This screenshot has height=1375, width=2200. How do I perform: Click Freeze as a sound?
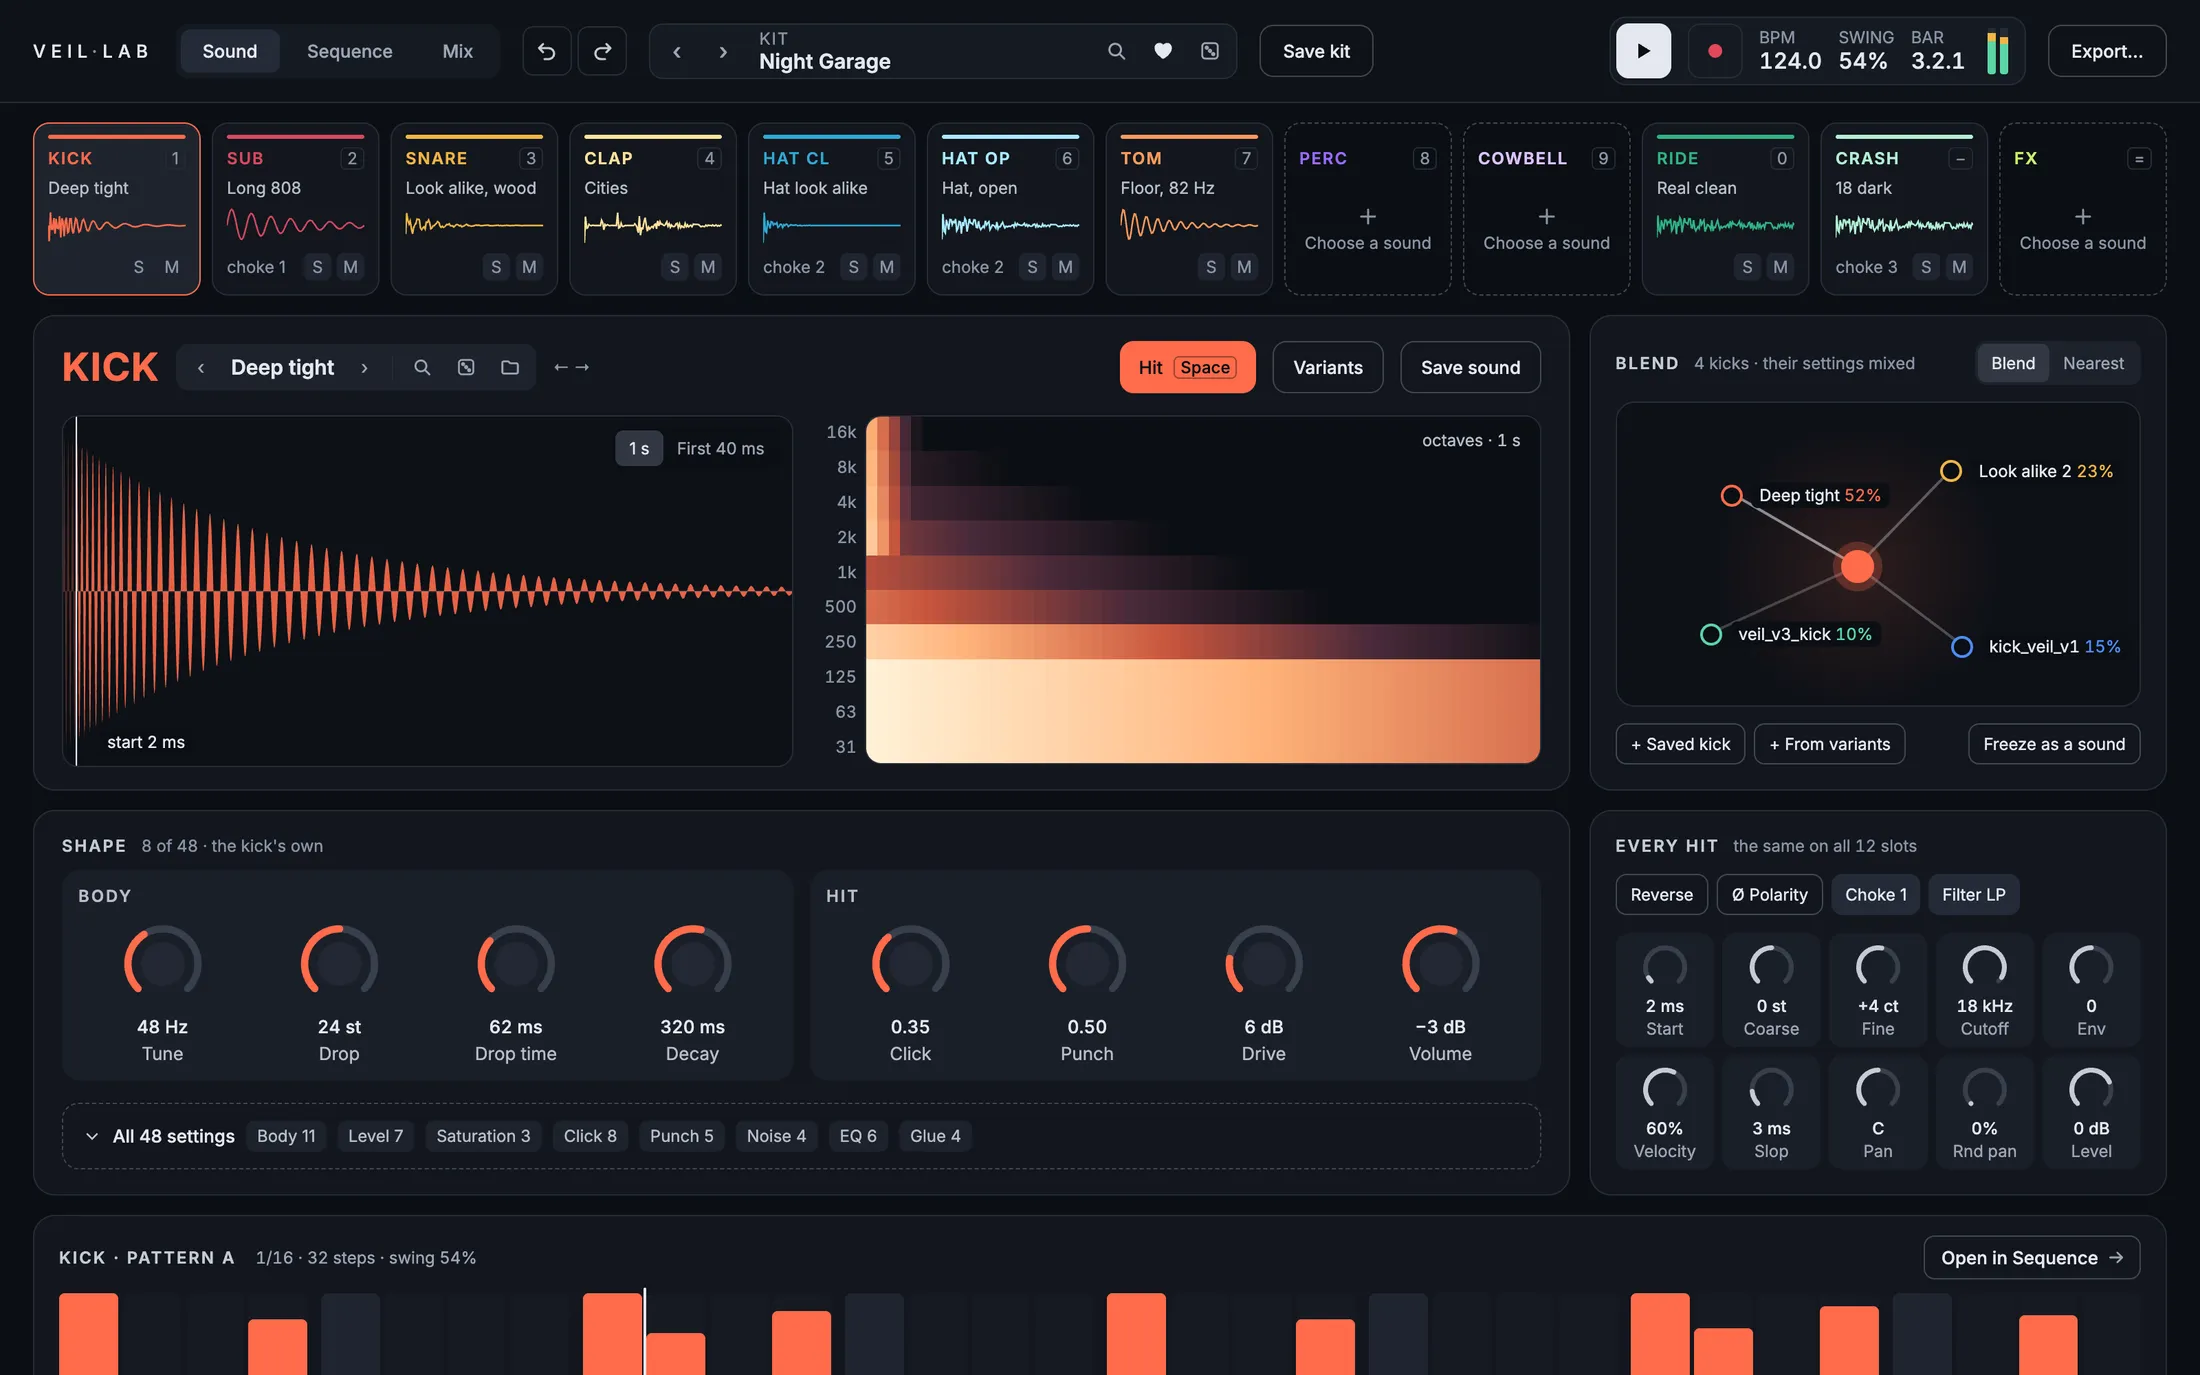[2054, 744]
